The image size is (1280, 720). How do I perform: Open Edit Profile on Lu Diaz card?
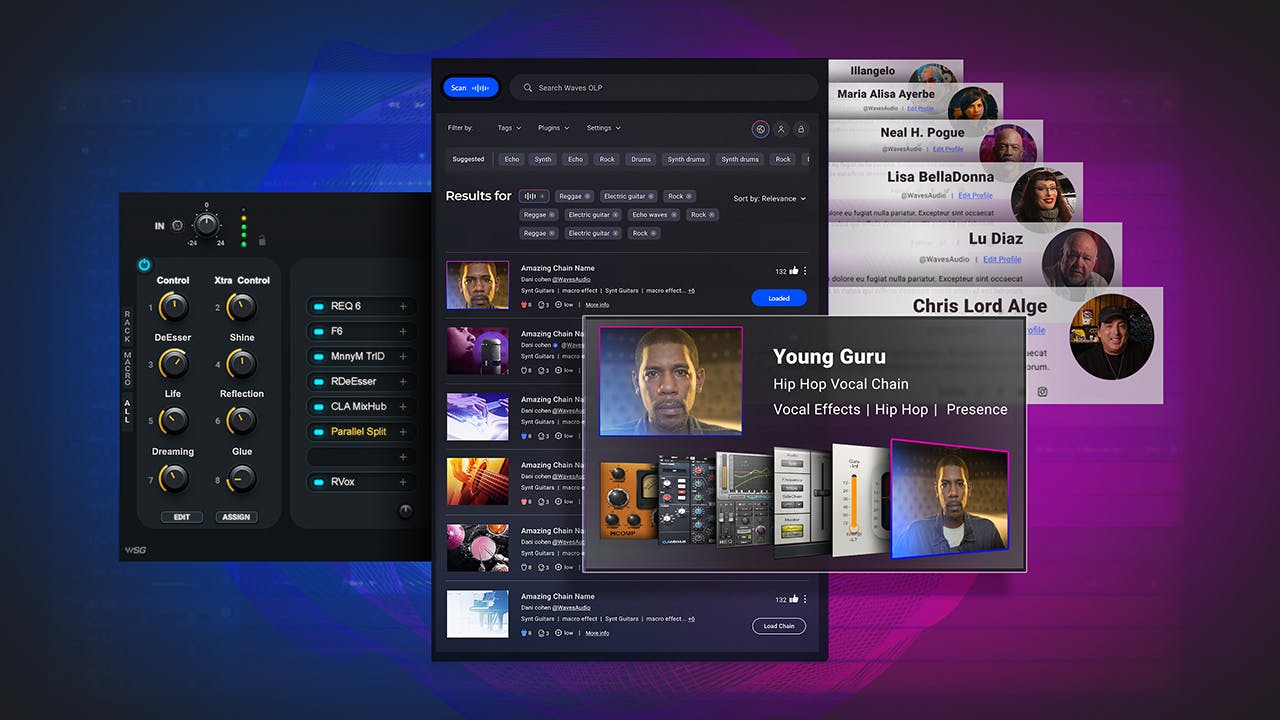(x=1002, y=259)
